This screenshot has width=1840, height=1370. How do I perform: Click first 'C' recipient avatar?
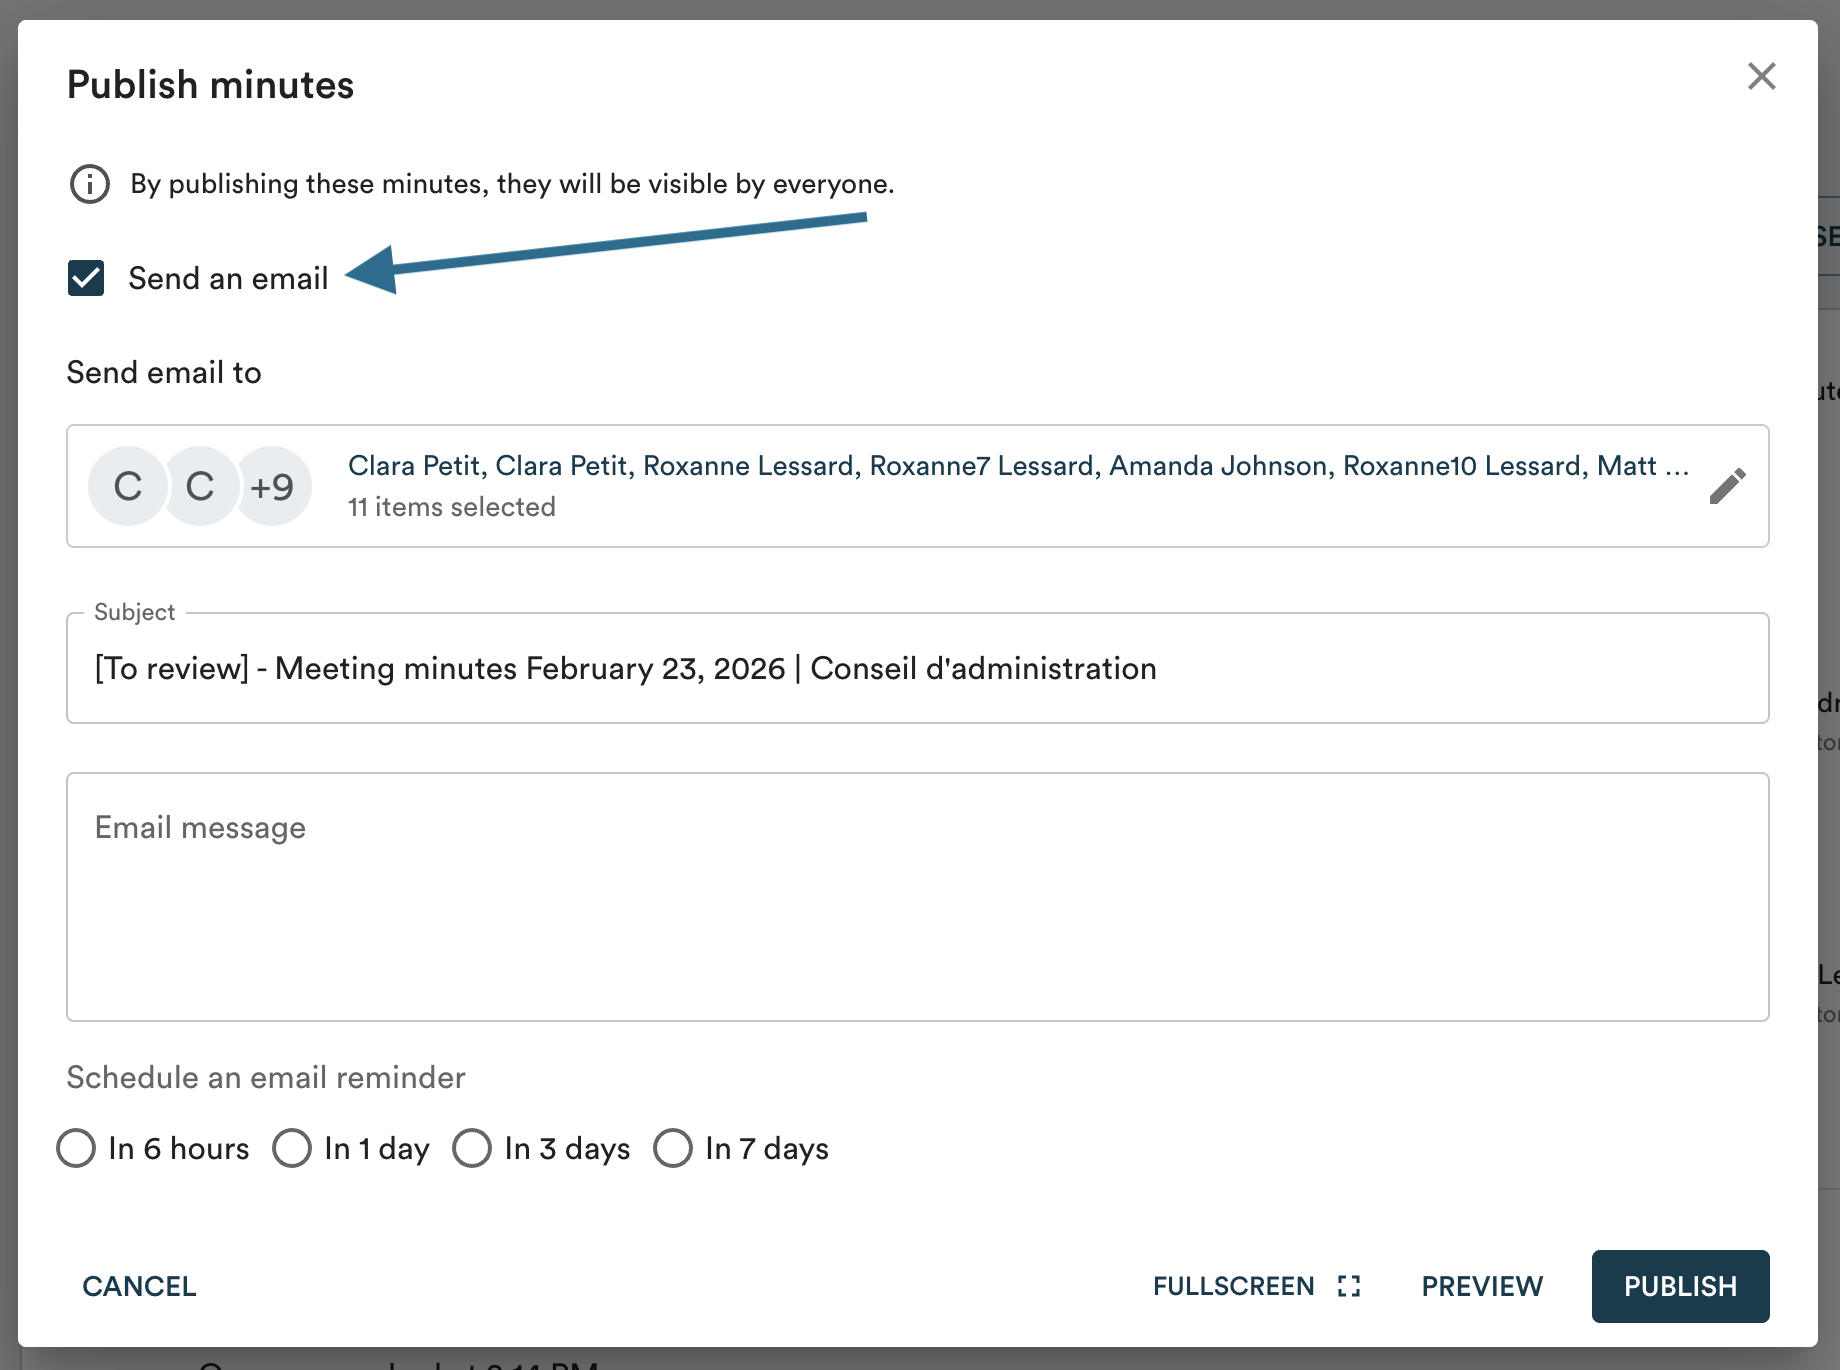127,486
